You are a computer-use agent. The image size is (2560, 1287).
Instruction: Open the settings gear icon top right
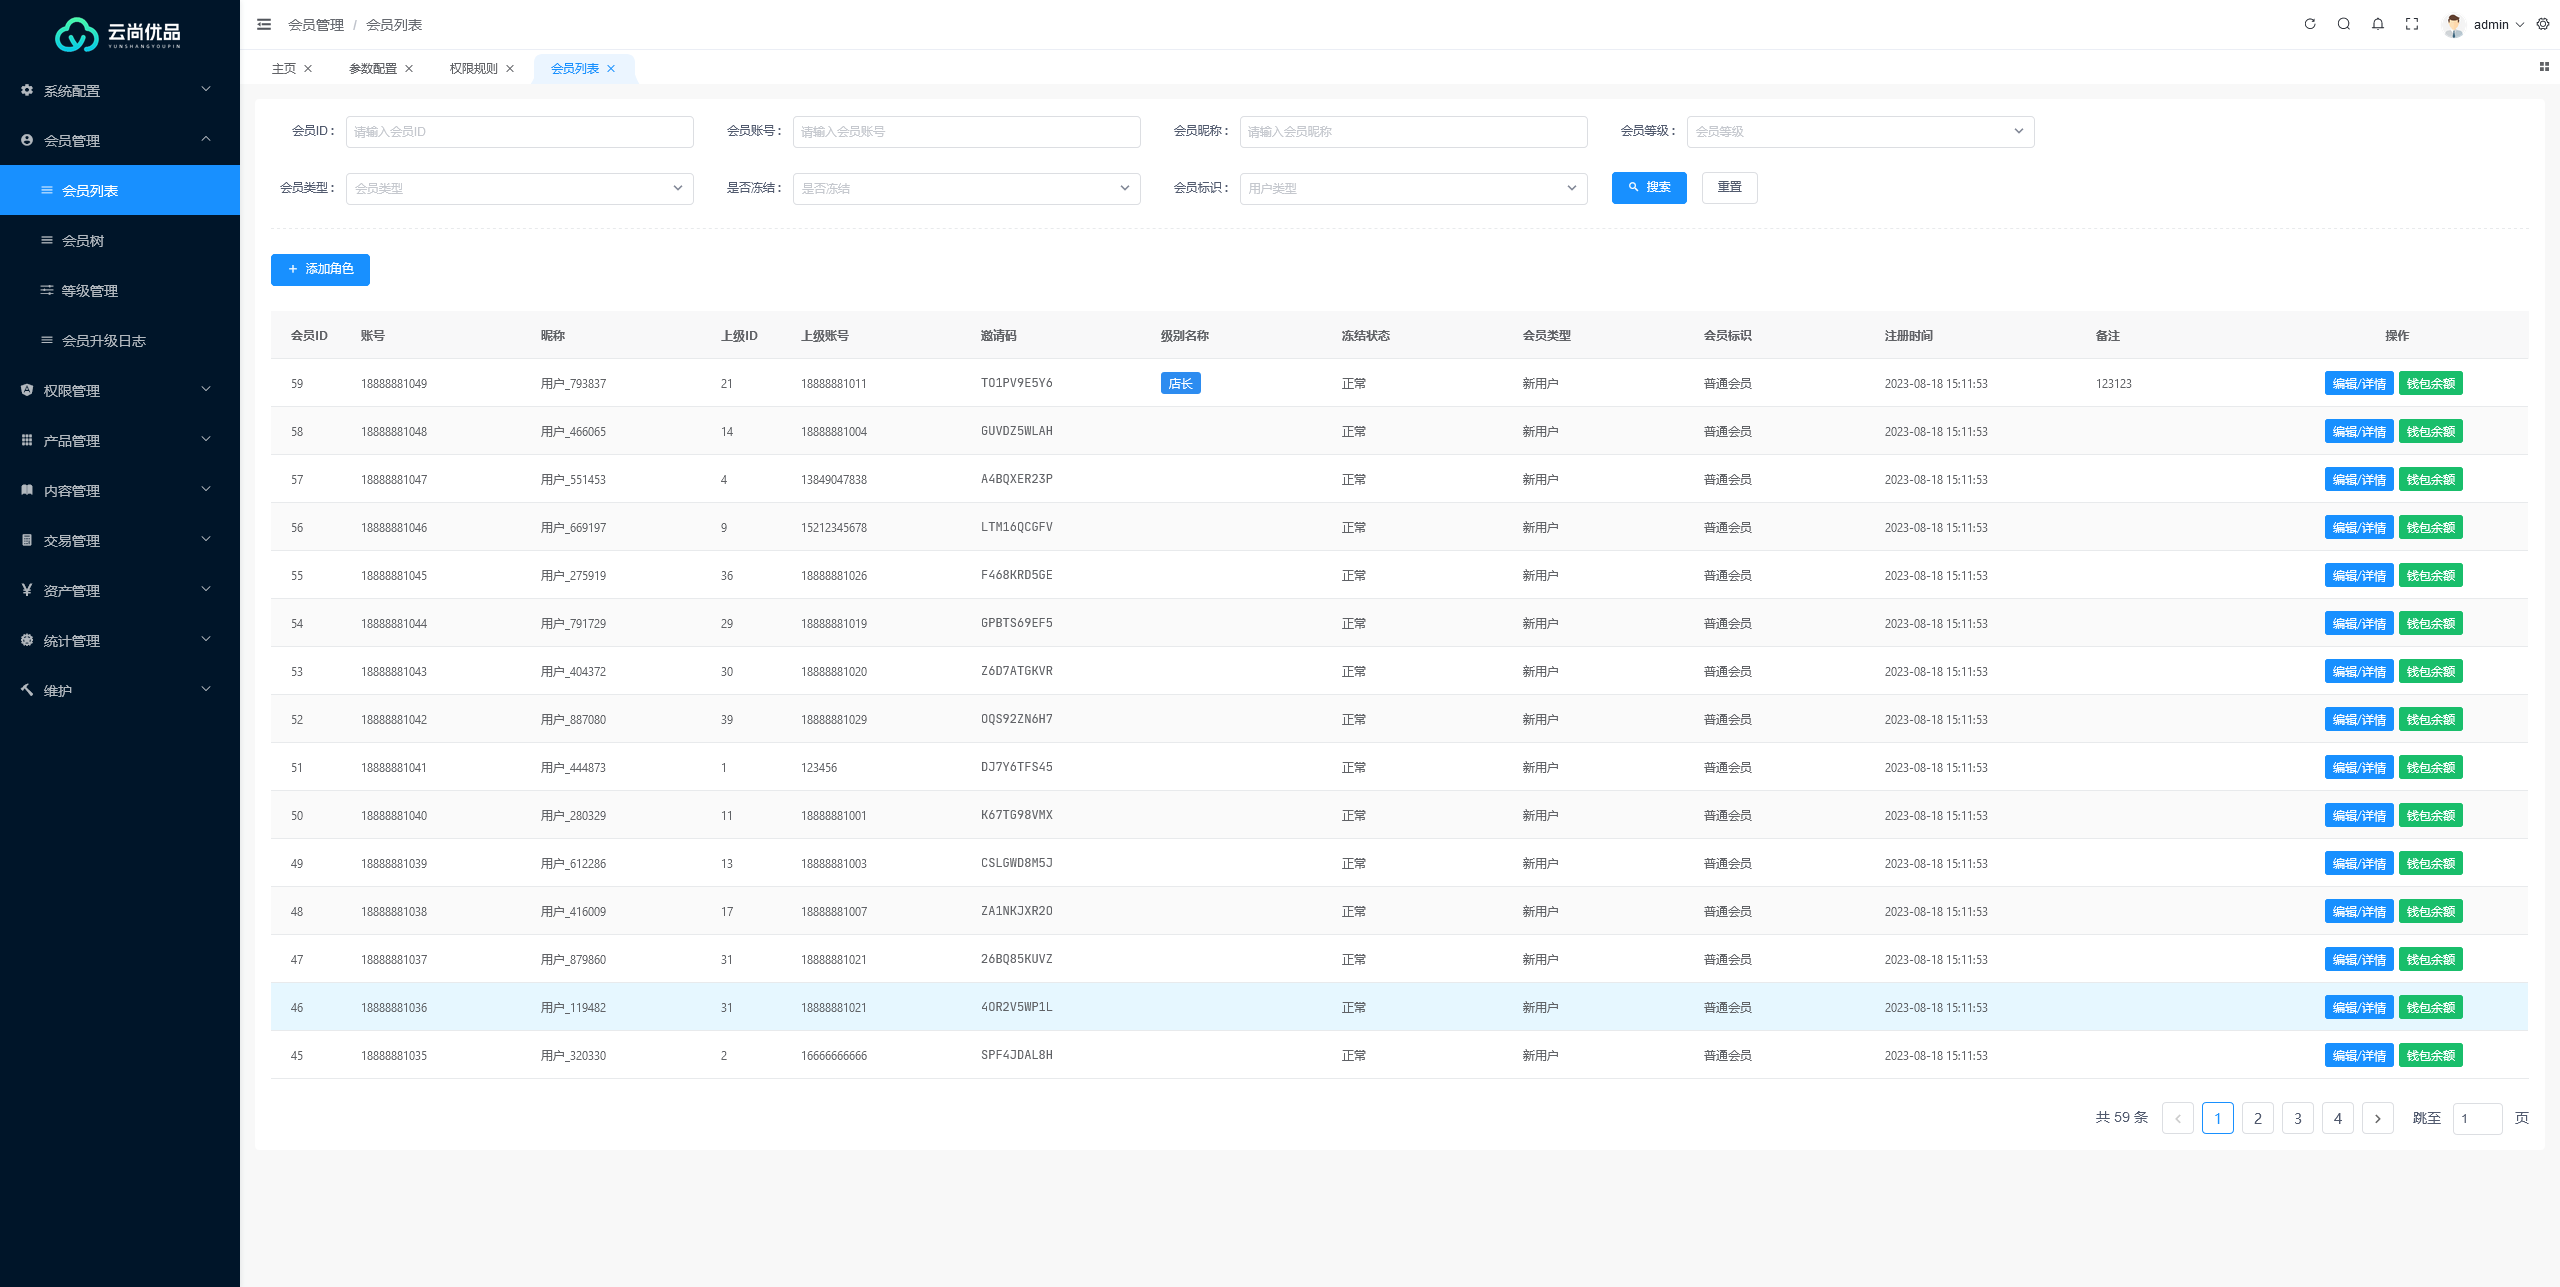2543,24
